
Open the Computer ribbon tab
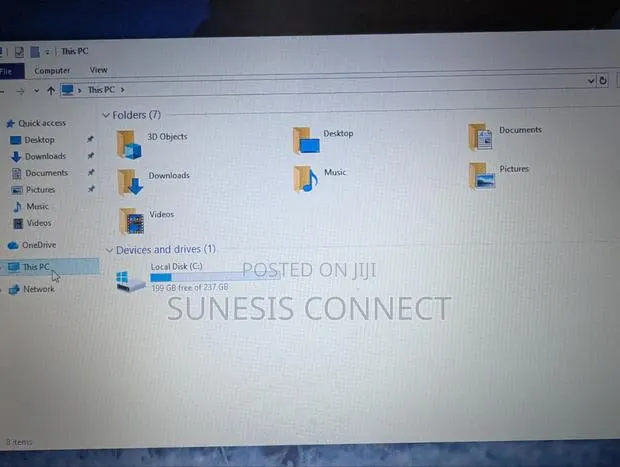[52, 71]
